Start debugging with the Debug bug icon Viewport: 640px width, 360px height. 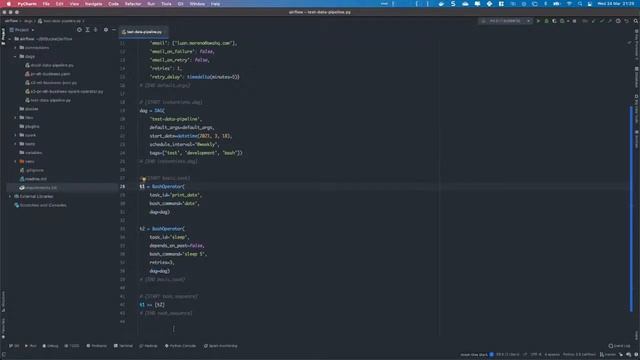(546, 21)
